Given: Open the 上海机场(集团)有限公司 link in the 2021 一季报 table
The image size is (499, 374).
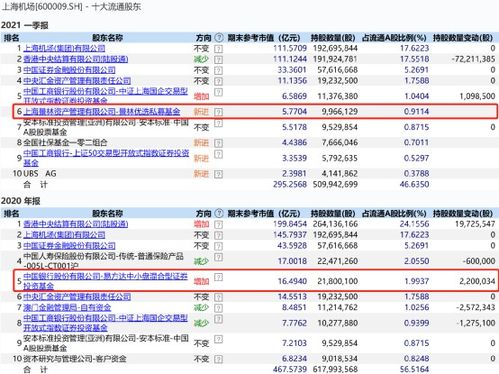Looking at the screenshot, I should (x=64, y=48).
